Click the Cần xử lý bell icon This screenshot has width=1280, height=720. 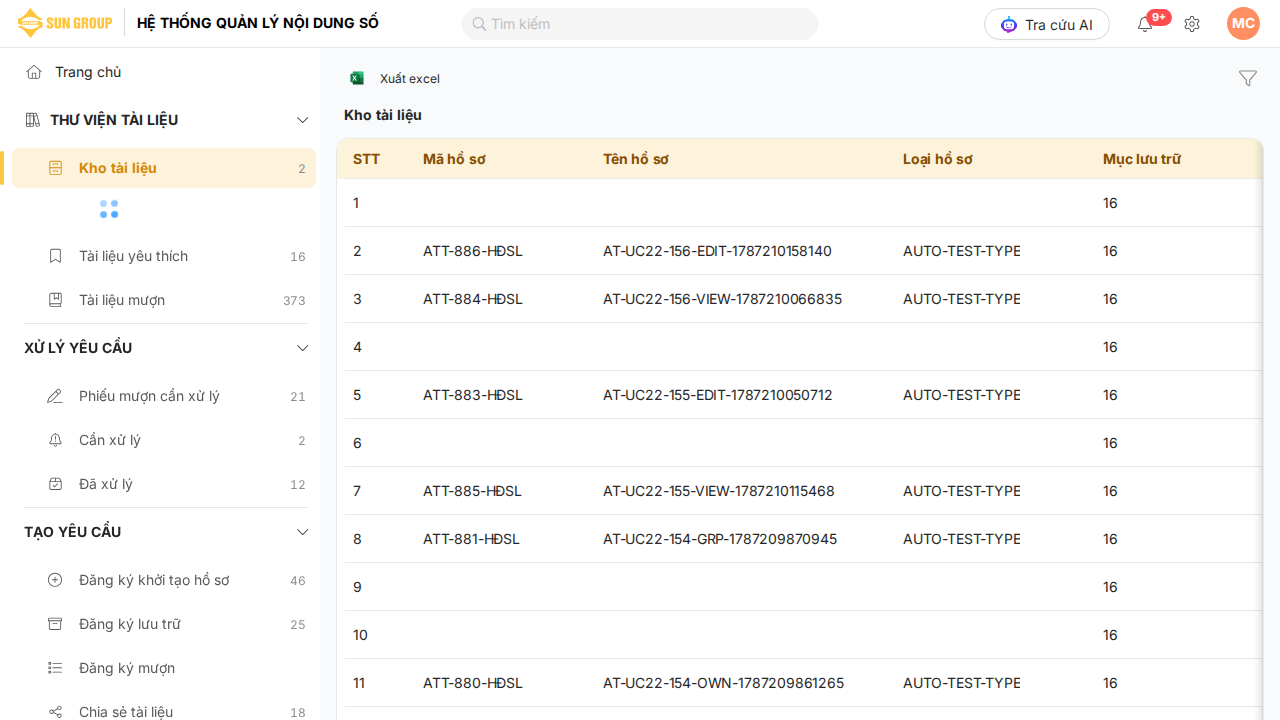click(55, 440)
